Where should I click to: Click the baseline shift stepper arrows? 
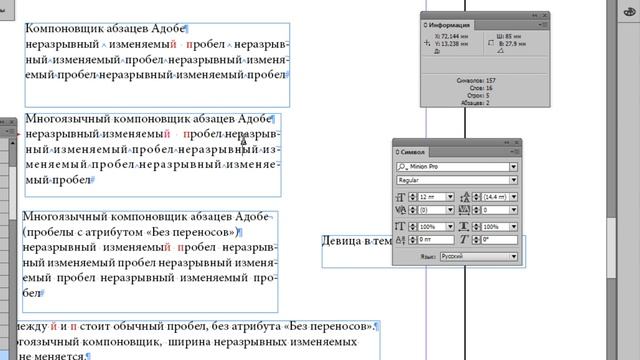click(412, 240)
